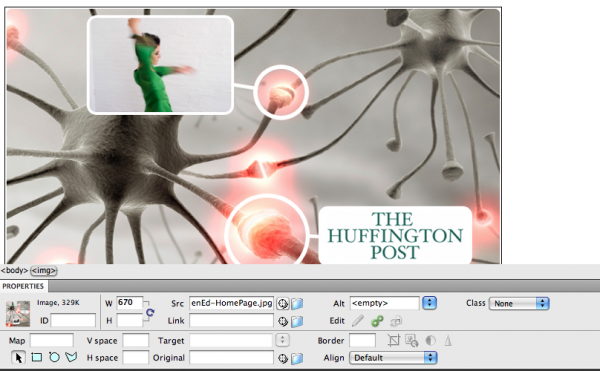
Task: Click the W width input field
Action: click(x=129, y=303)
